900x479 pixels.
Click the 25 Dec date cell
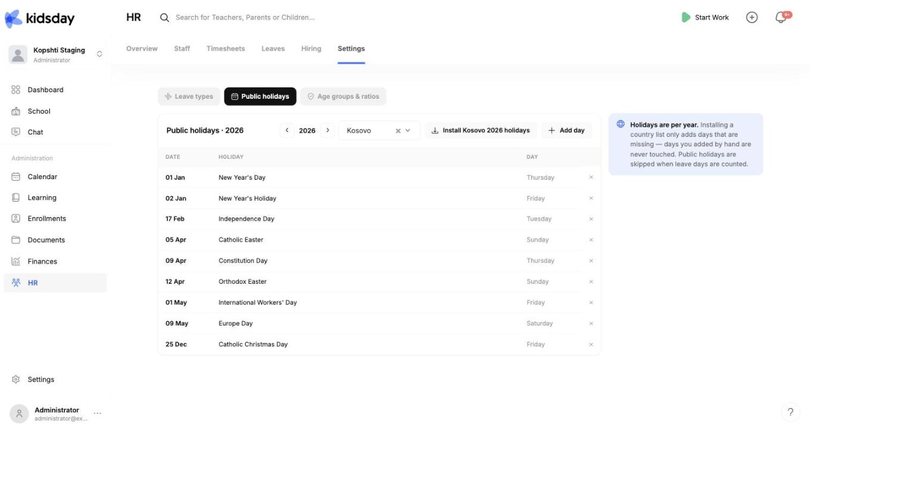(x=176, y=344)
